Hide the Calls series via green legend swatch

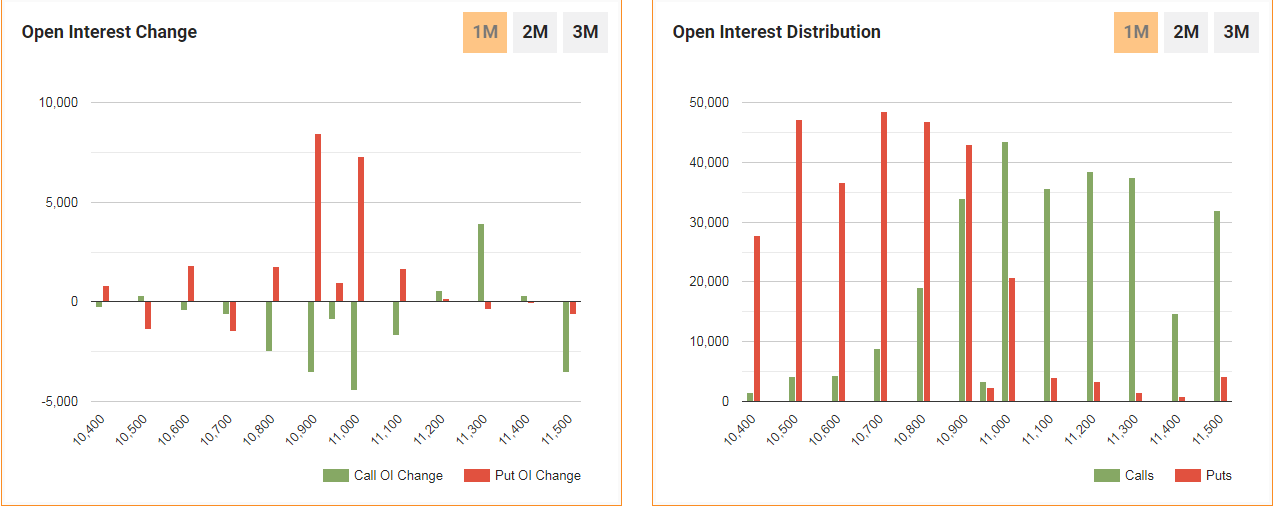(x=1106, y=475)
